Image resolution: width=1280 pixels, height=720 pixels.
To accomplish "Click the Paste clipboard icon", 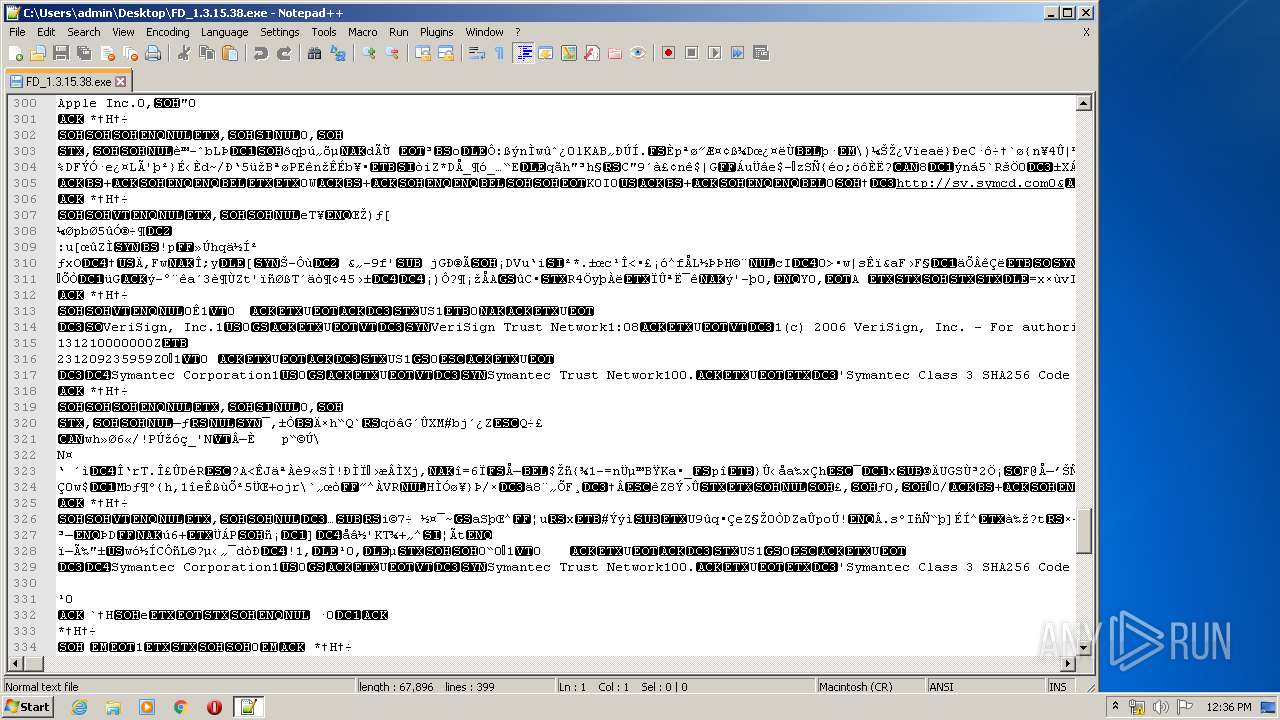I will 229,53.
